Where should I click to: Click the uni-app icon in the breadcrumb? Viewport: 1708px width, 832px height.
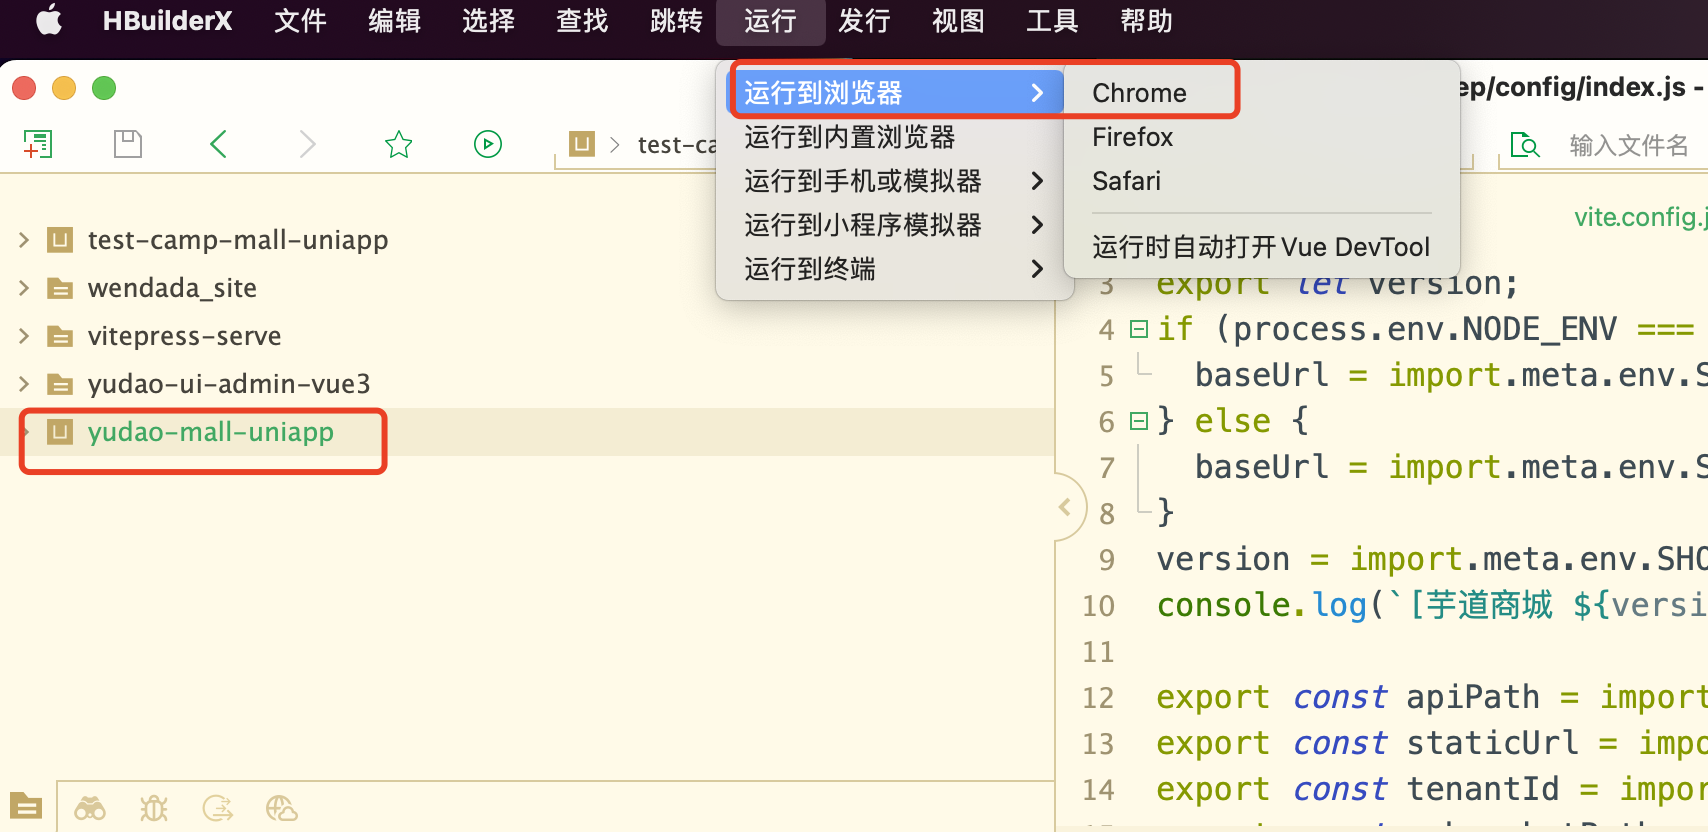tap(582, 144)
